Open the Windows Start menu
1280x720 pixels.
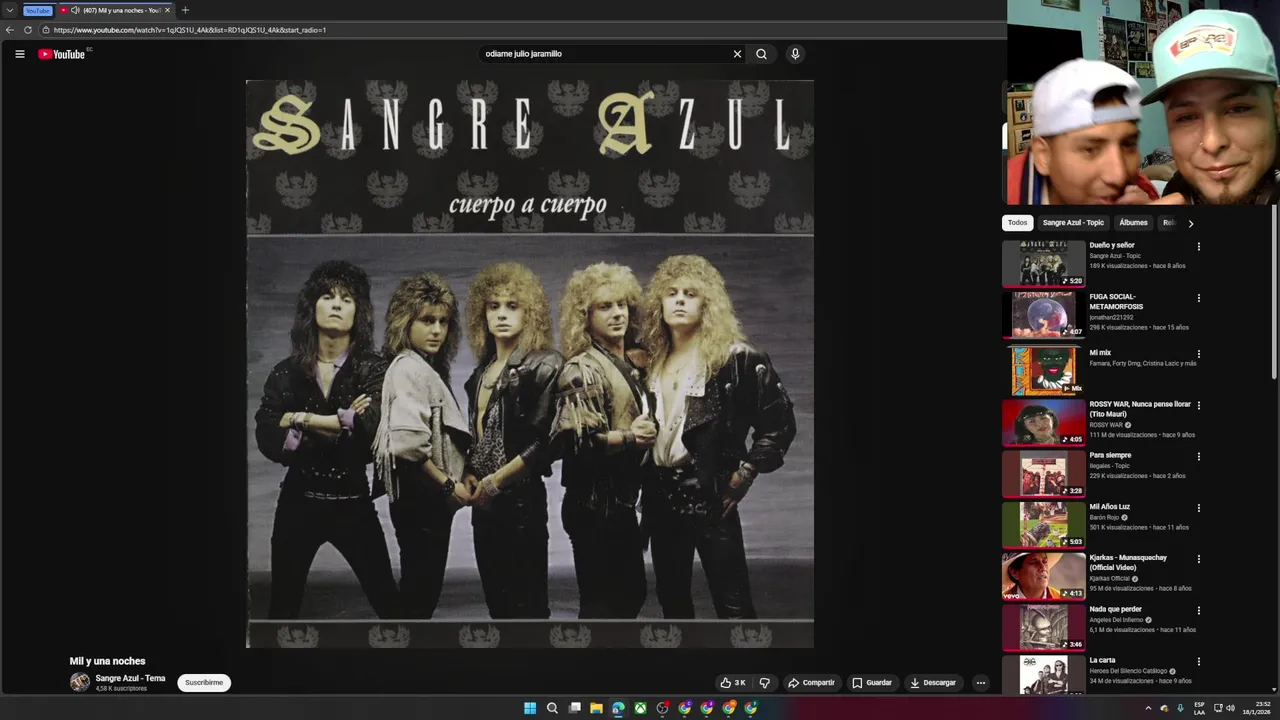[x=530, y=708]
